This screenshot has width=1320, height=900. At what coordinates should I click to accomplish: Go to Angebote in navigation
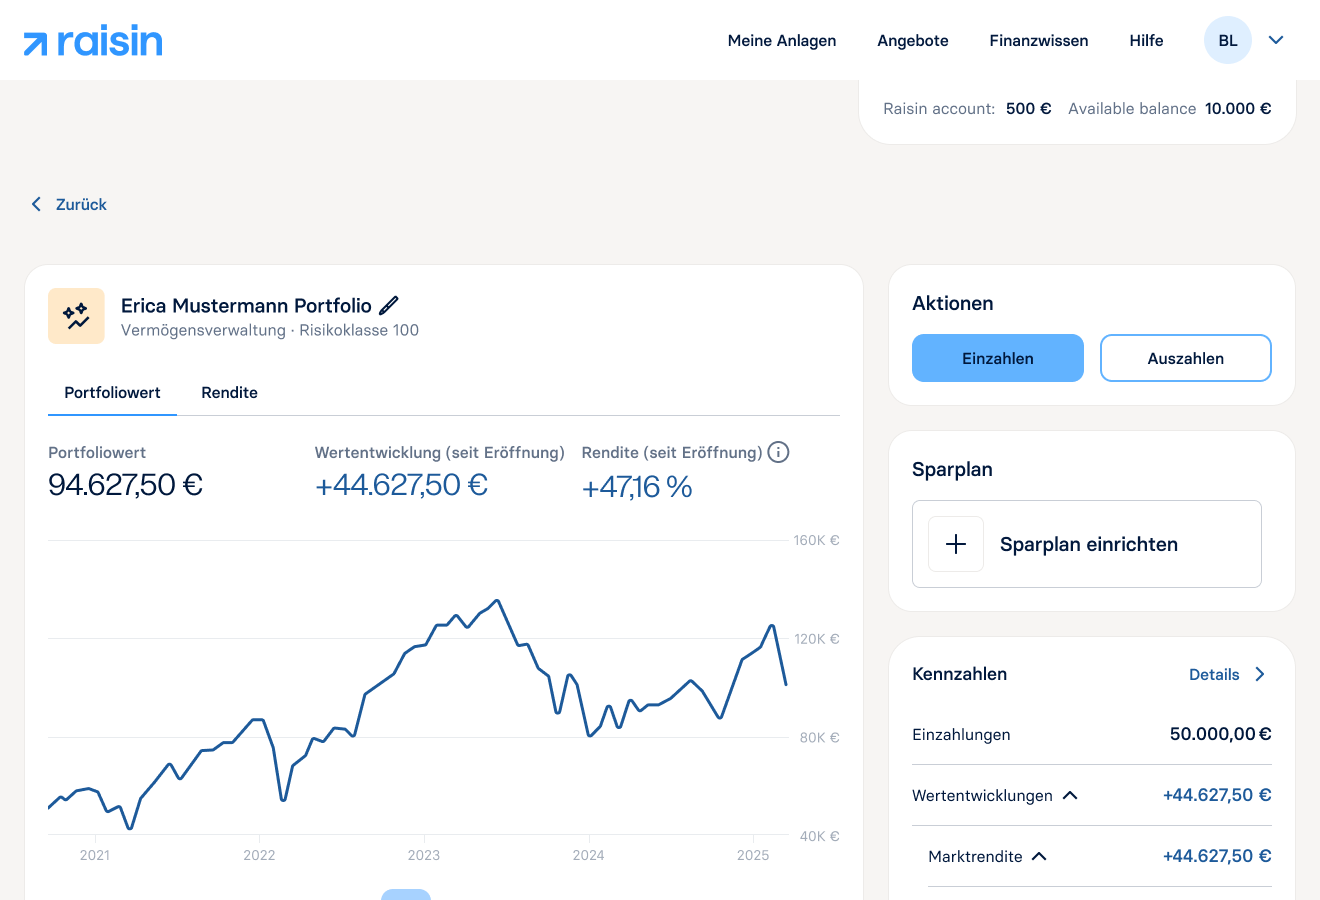(x=913, y=41)
